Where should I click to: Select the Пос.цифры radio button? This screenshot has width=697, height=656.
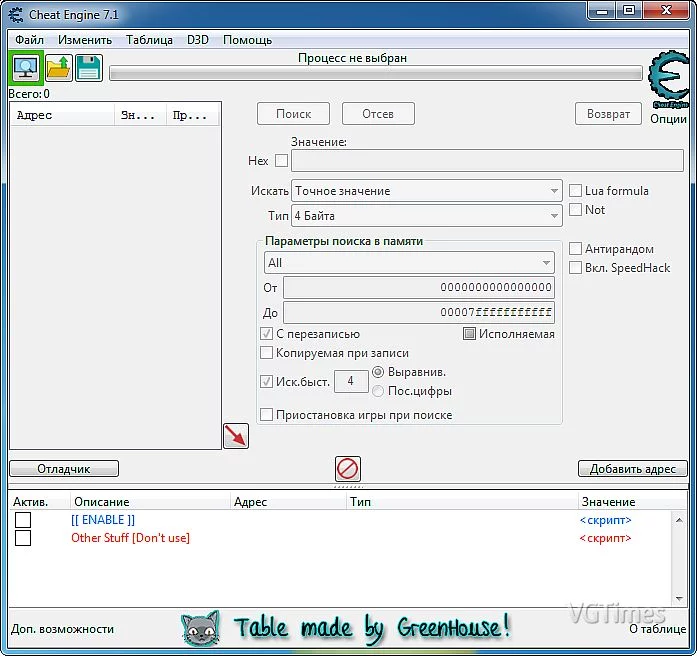pos(378,391)
